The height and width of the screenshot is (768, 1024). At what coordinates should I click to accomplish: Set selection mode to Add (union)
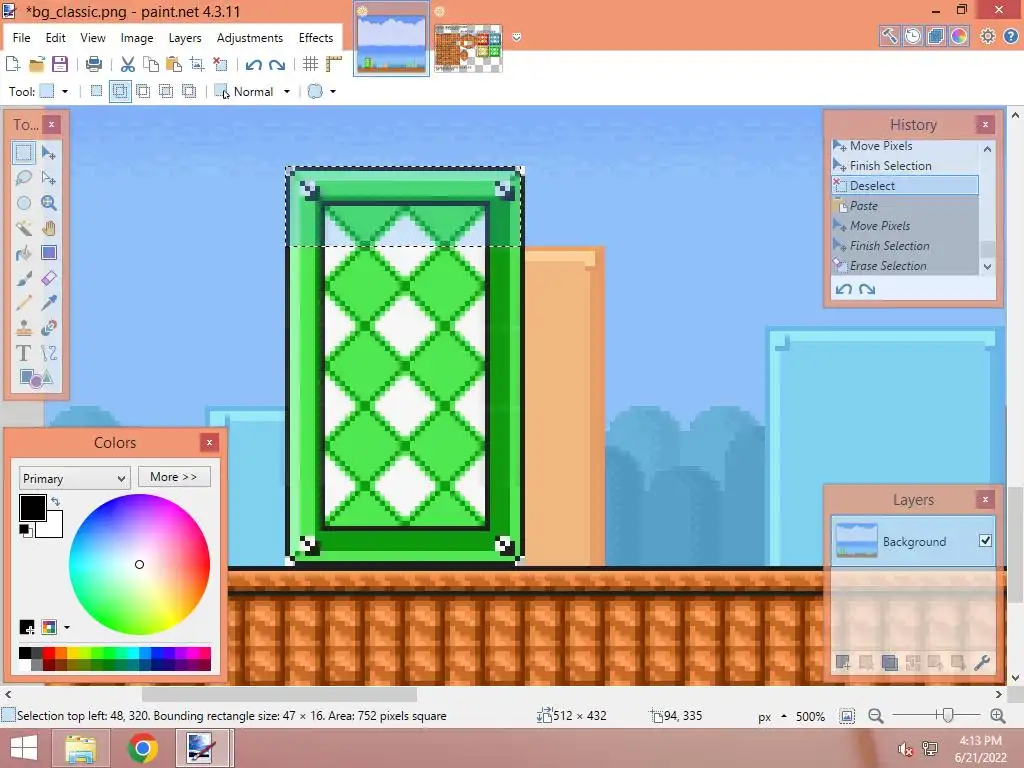click(120, 91)
